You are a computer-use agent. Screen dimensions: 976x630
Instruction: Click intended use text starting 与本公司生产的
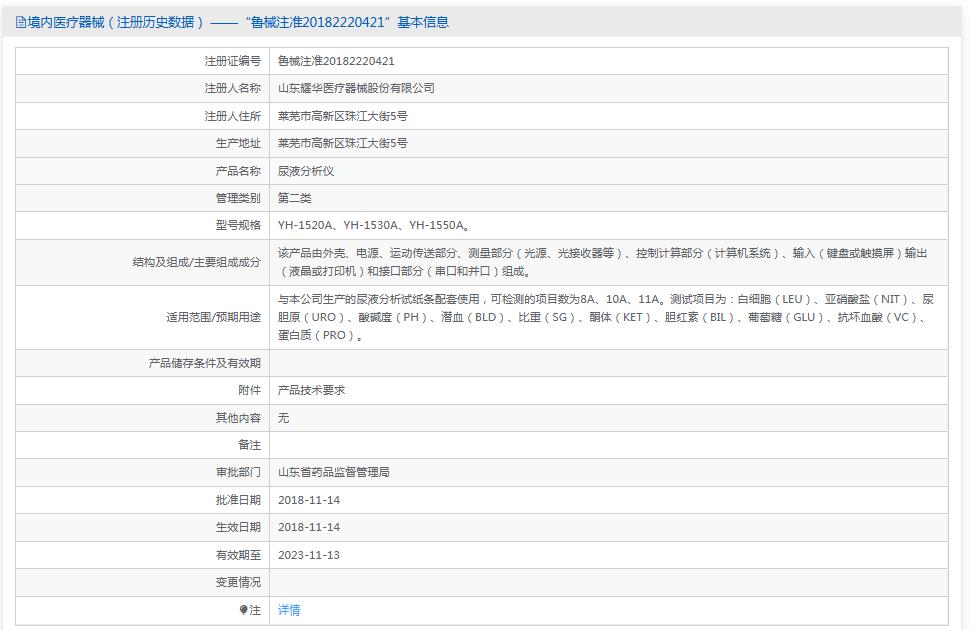[x=606, y=317]
